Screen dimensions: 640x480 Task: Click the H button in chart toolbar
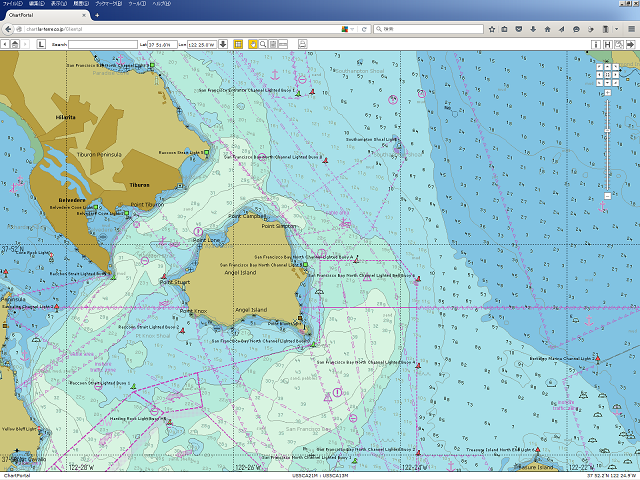608,44
